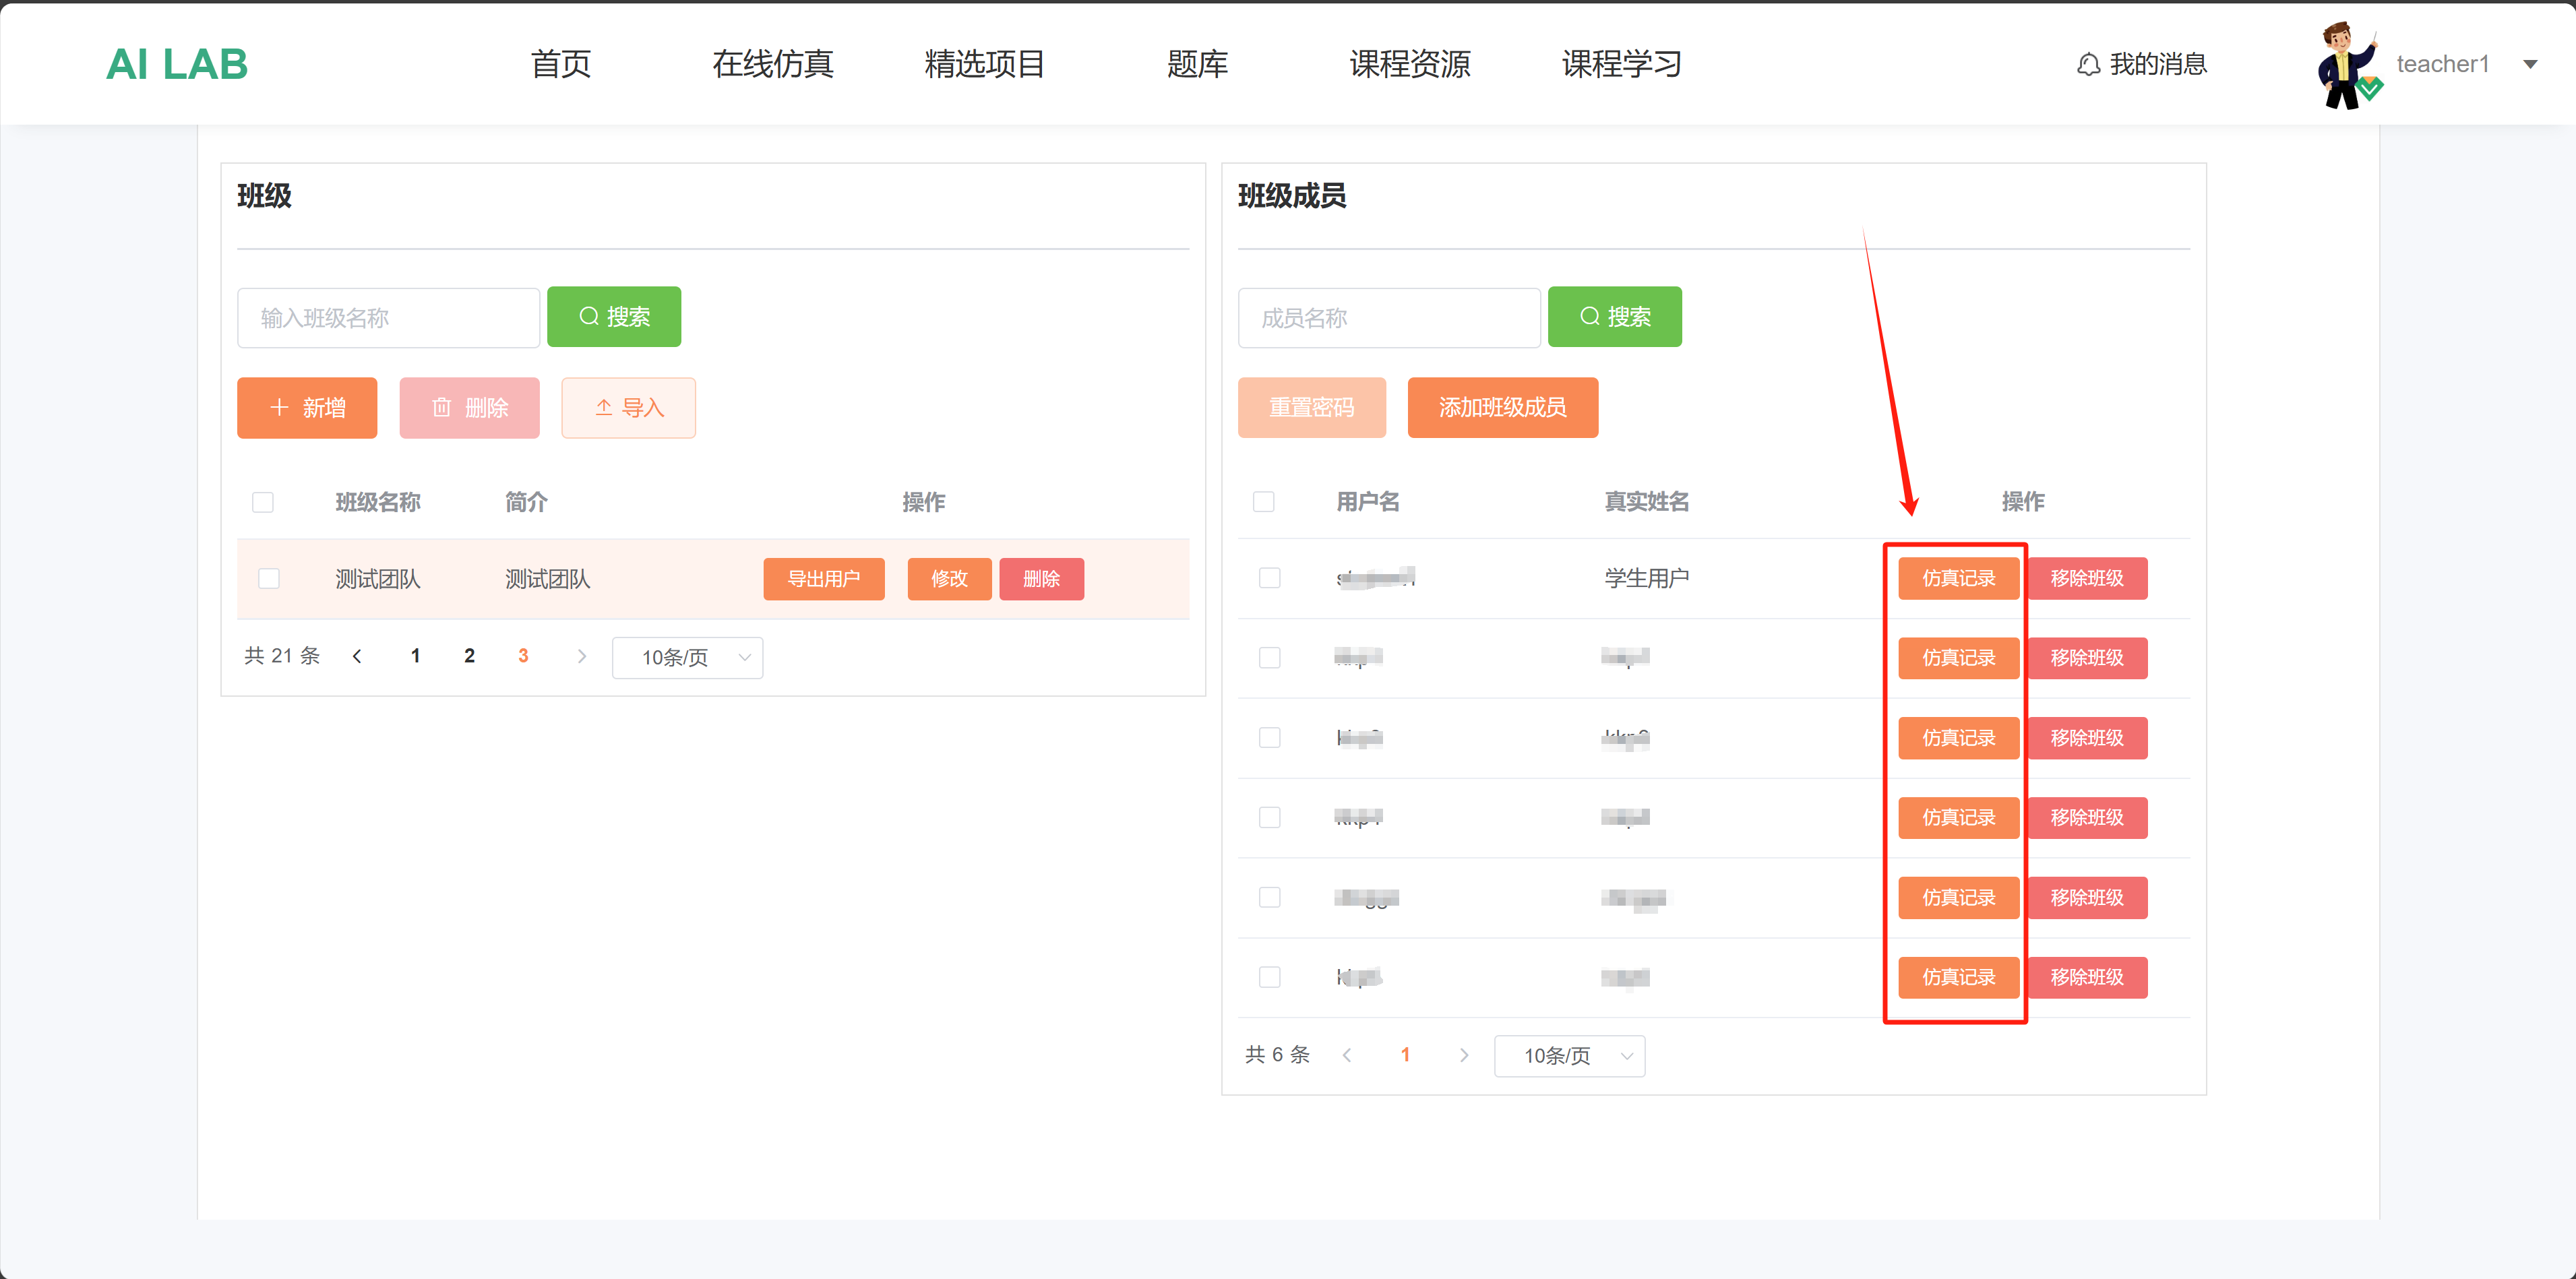
Task: Click 添加班级成员 button
Action: coord(1502,408)
